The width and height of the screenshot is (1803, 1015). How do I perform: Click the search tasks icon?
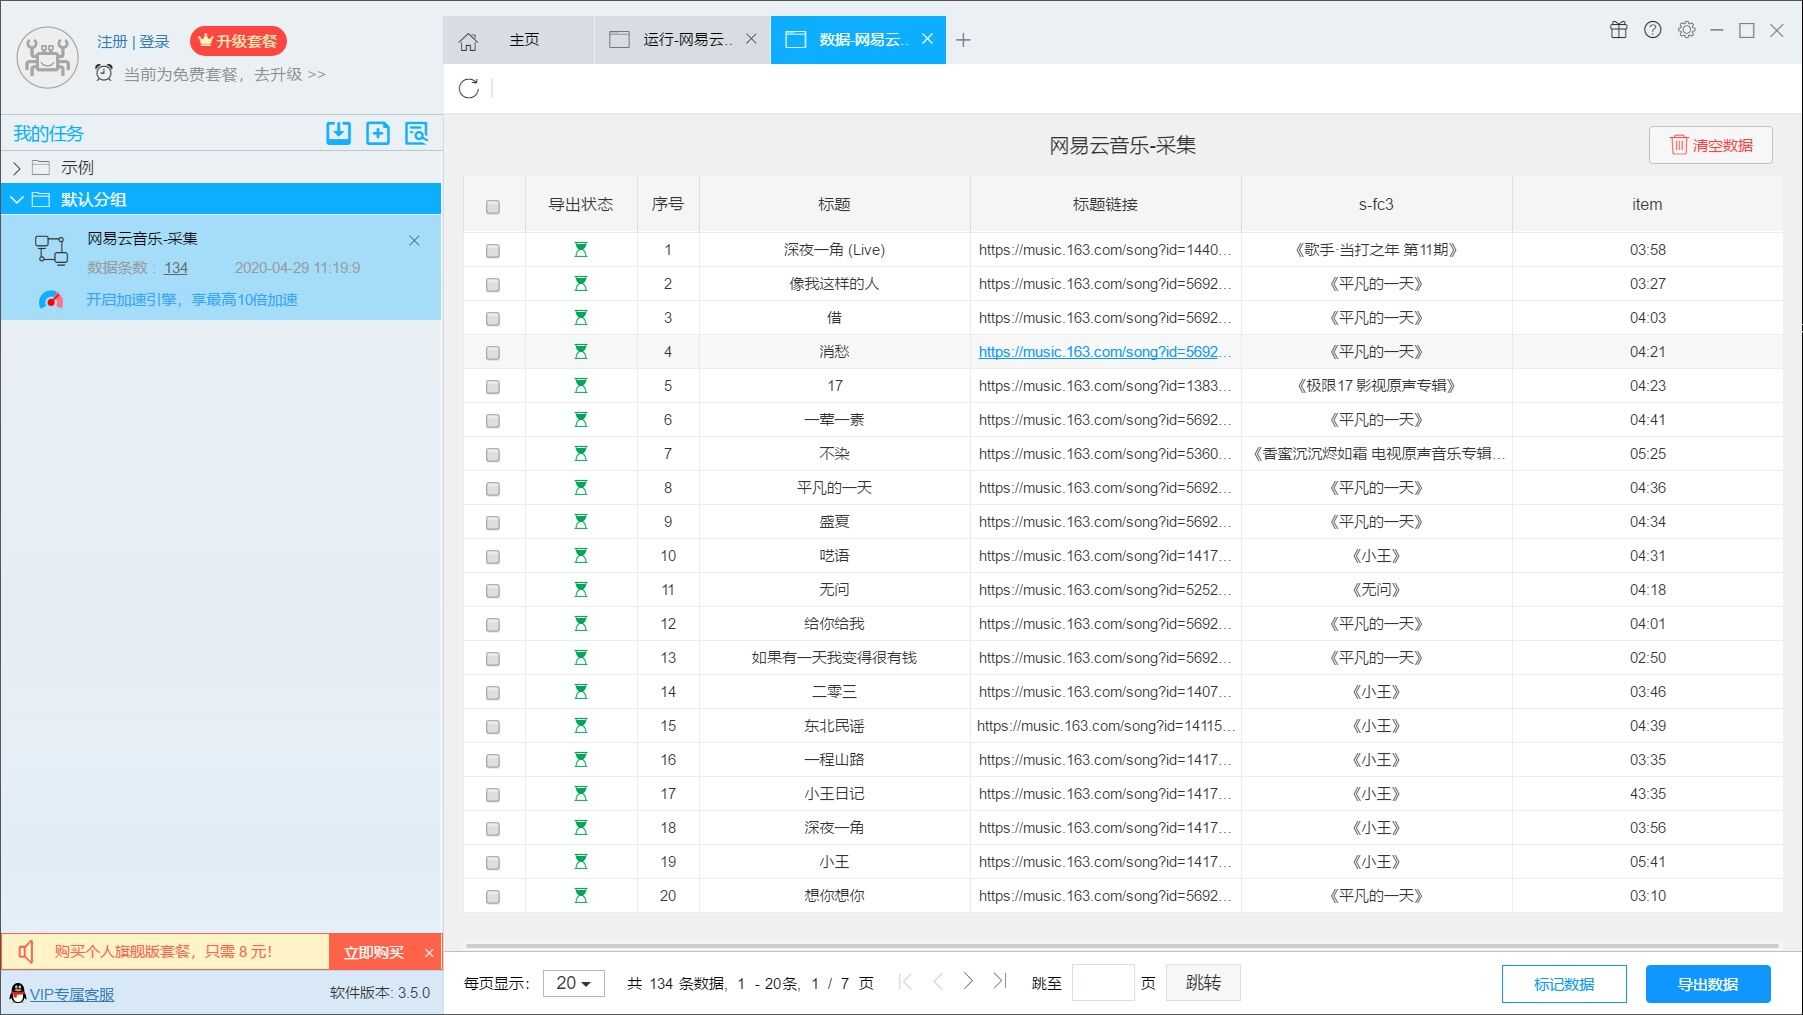[416, 133]
